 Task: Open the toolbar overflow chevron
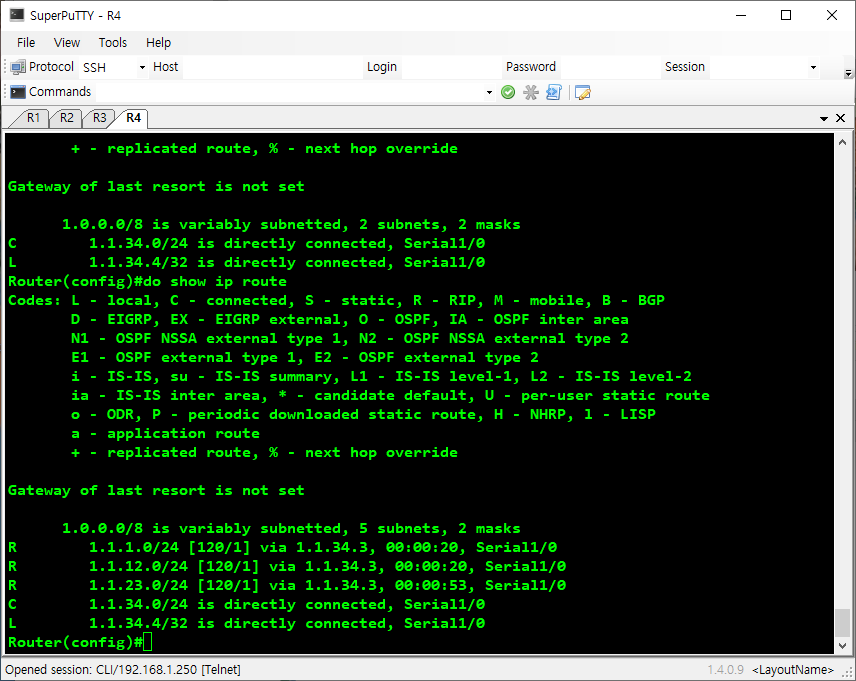pos(848,73)
